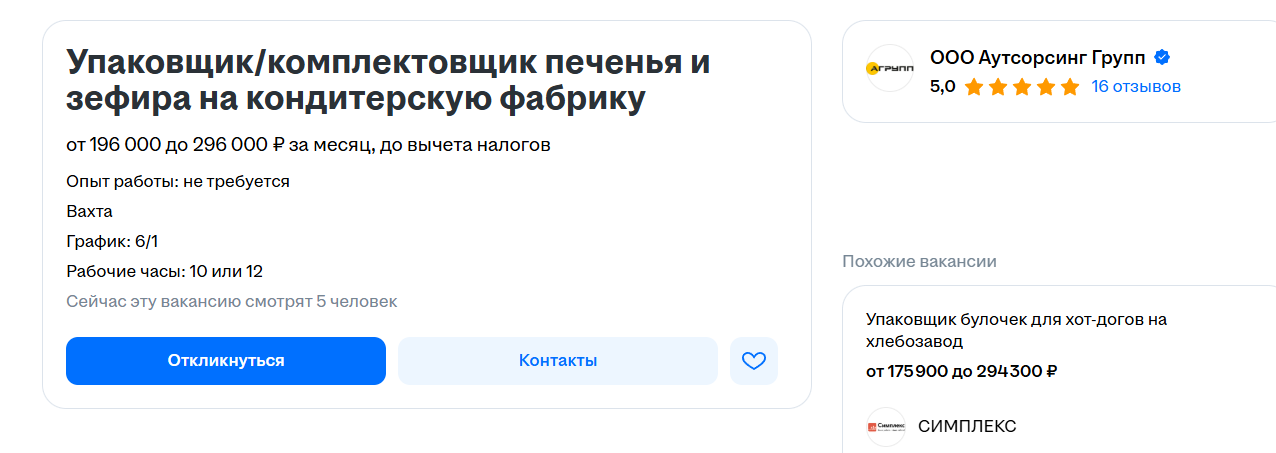Click the five-star rating icons
The height and width of the screenshot is (453, 1276).
(1021, 87)
